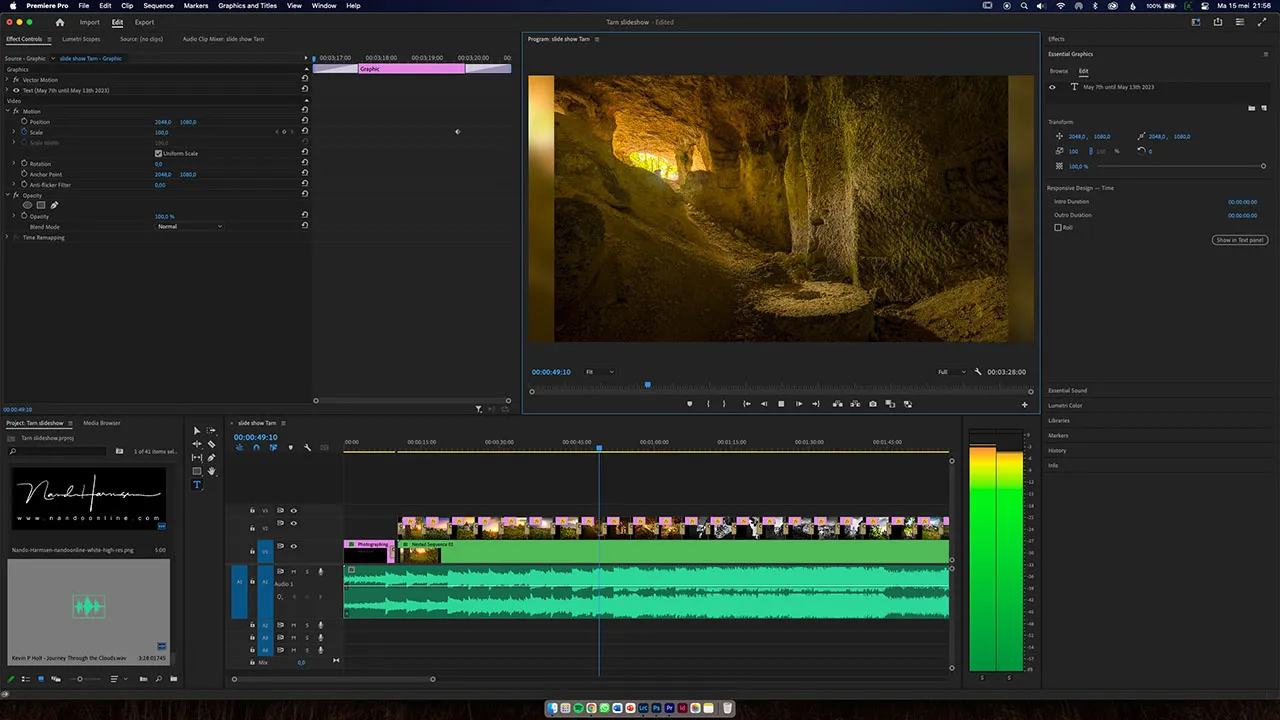The image size is (1280, 720).
Task: Select the Type tool in the tools panel
Action: pos(197,485)
